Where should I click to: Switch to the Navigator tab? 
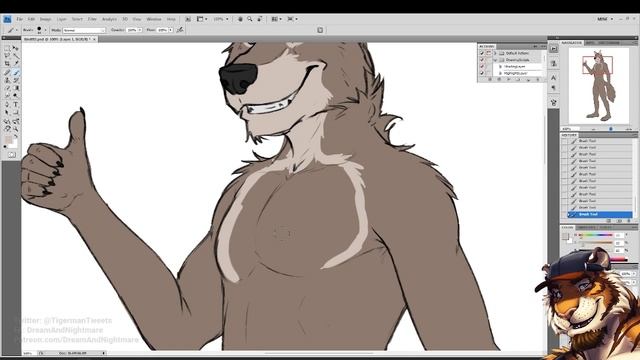(572, 42)
